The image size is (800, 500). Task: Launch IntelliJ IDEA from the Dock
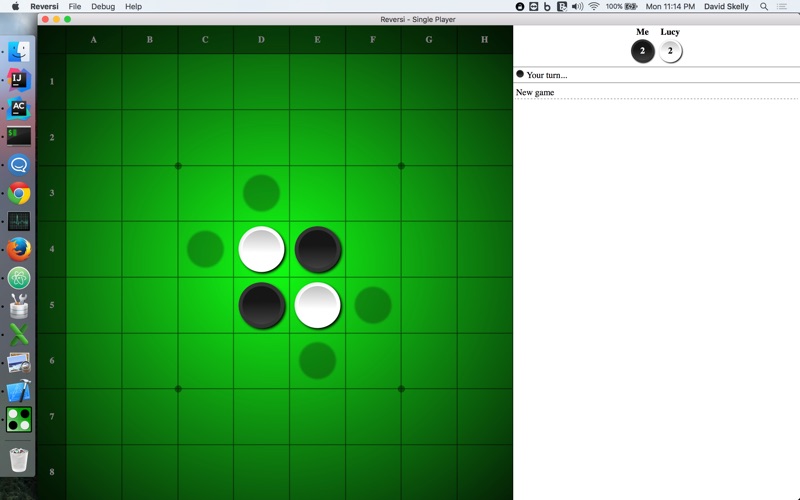[19, 80]
